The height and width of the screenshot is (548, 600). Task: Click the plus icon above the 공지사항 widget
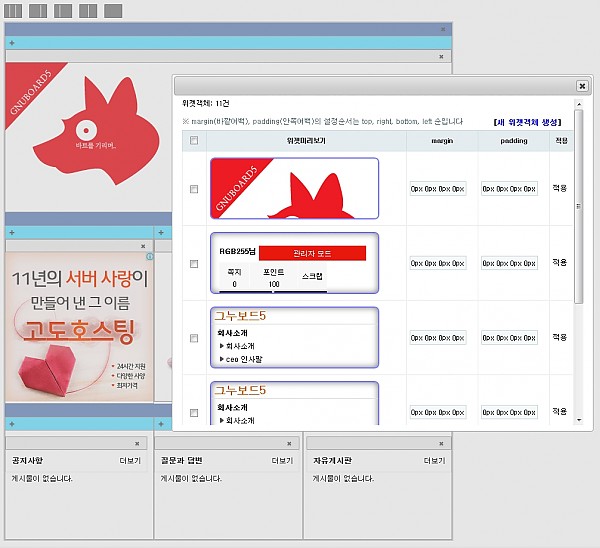(x=12, y=424)
